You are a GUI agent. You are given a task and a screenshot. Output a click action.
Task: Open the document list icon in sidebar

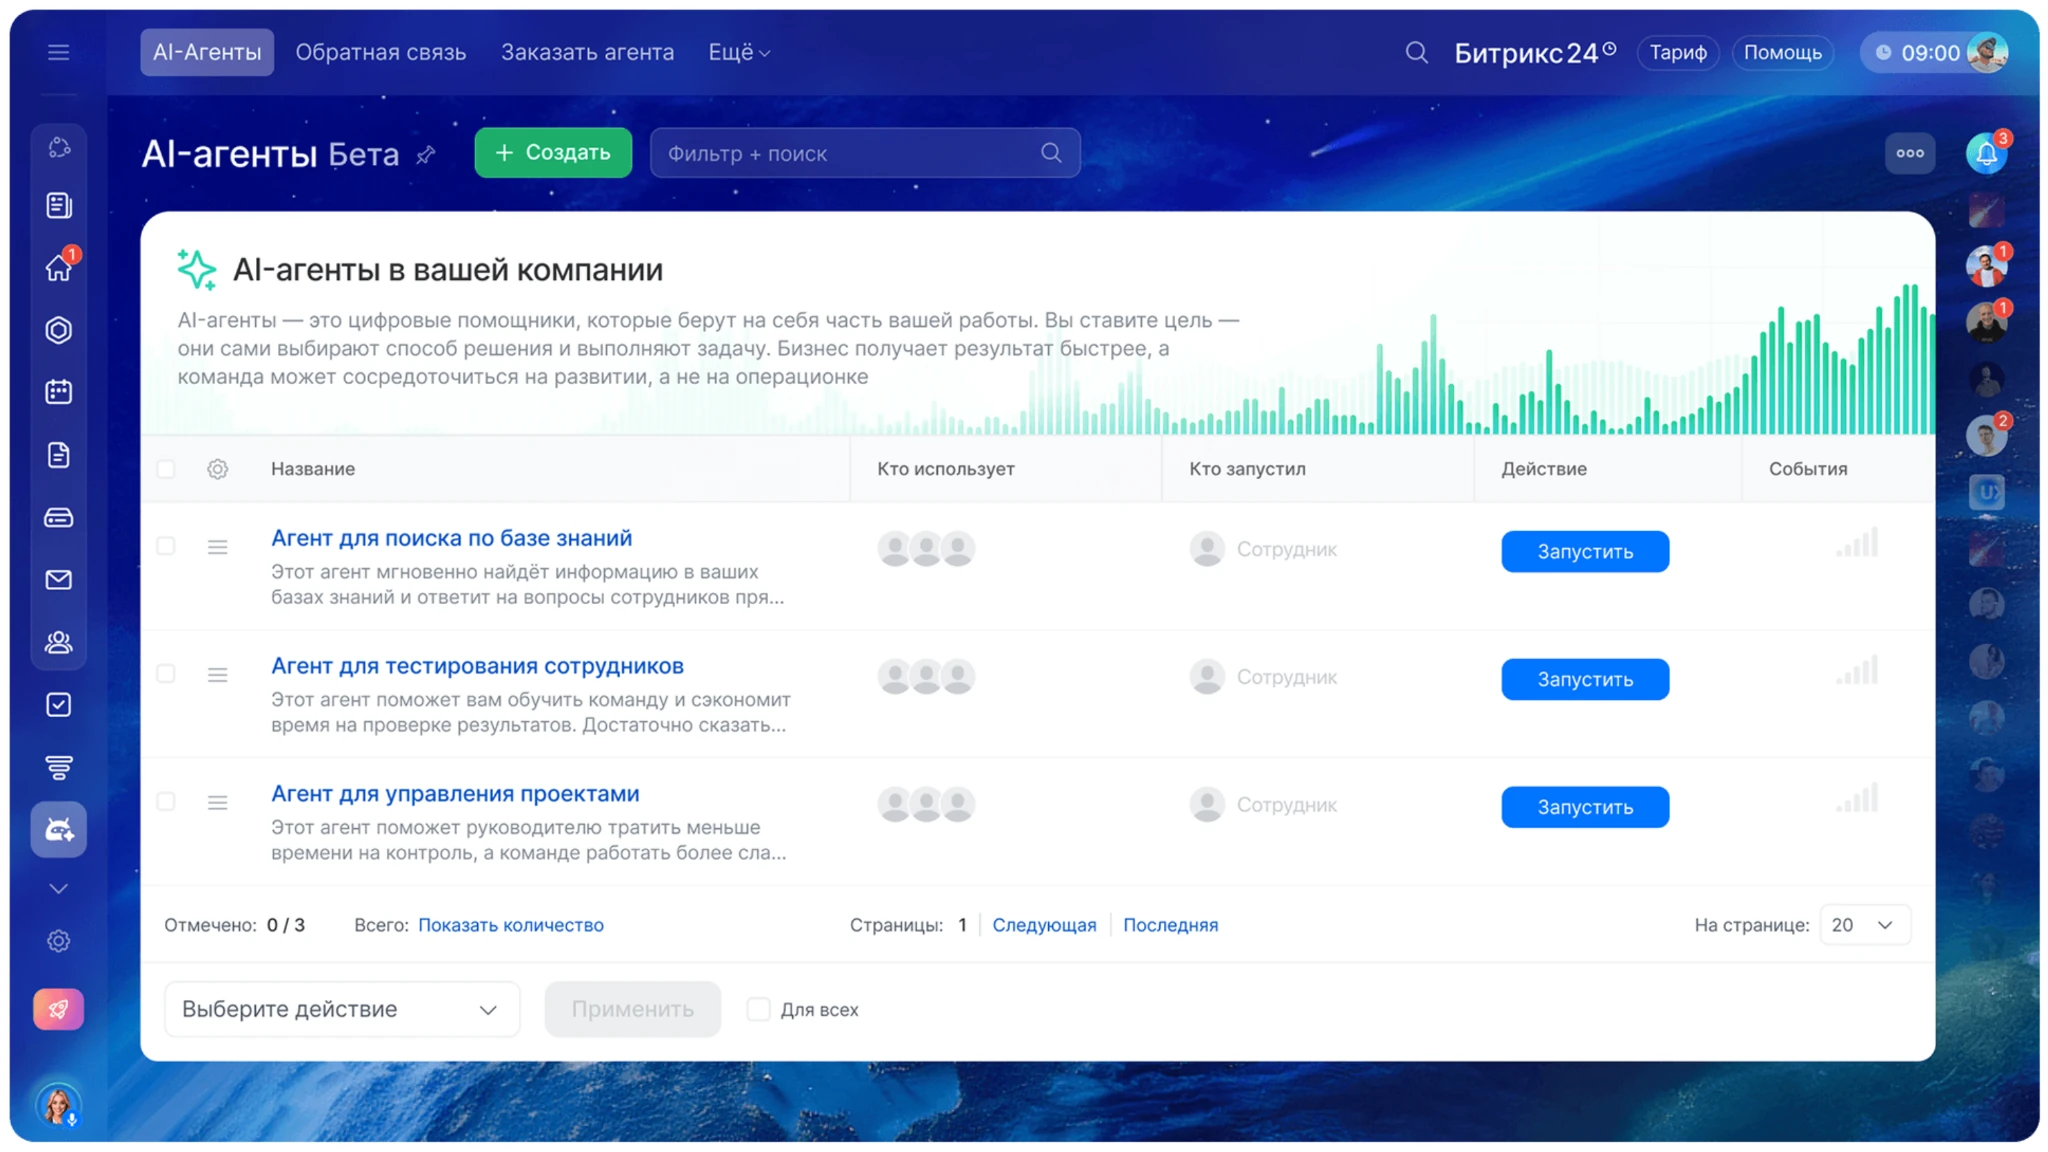pyautogui.click(x=59, y=205)
